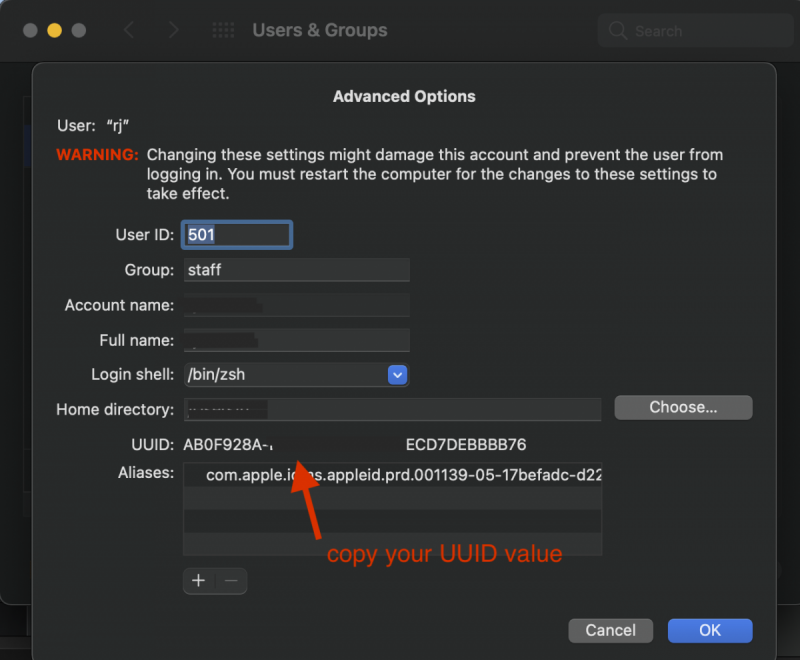Minimize window with yellow button
Viewport: 800px width, 660px height.
[54, 30]
